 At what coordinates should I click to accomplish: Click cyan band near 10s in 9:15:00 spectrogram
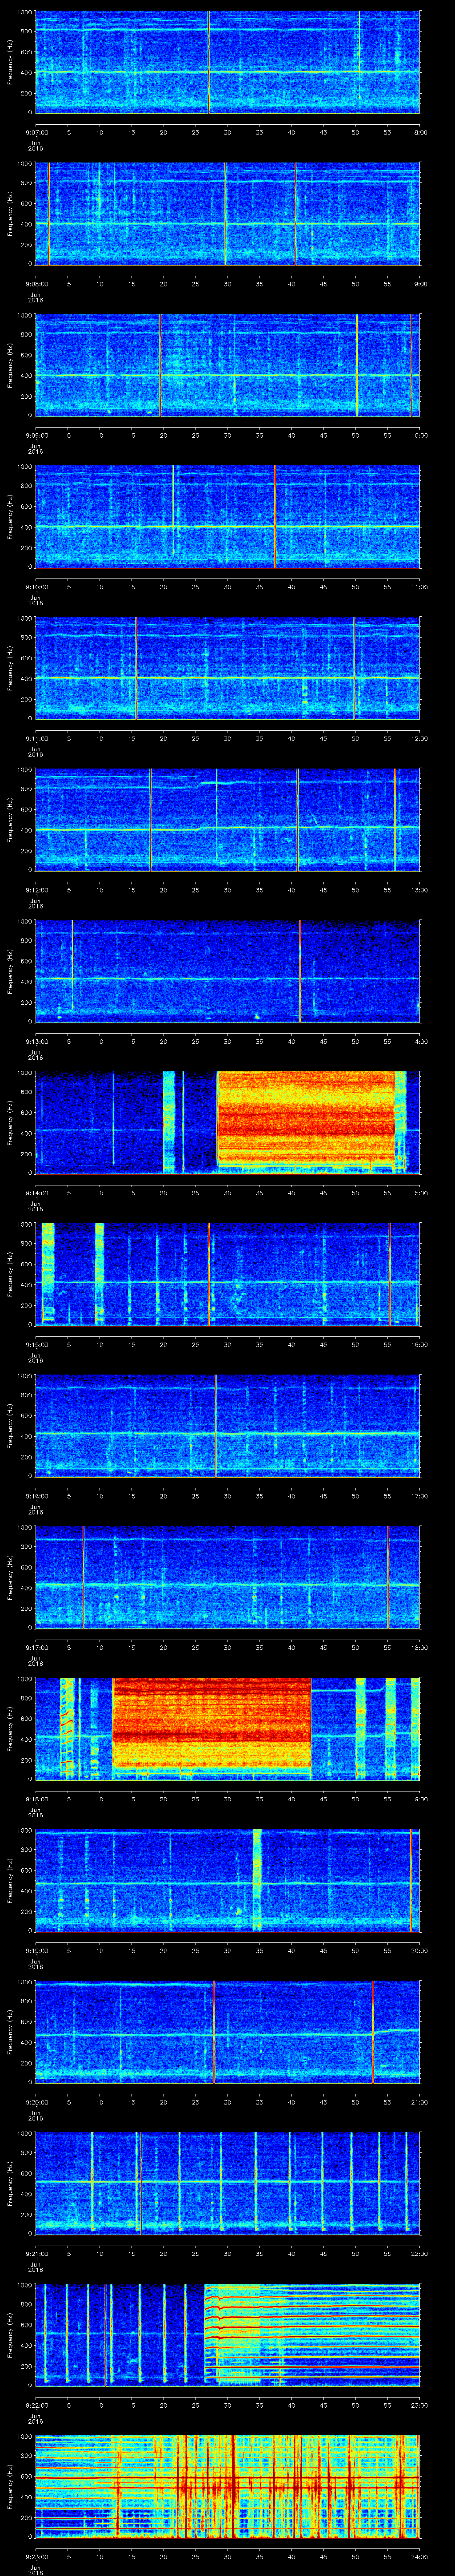coord(99,1274)
